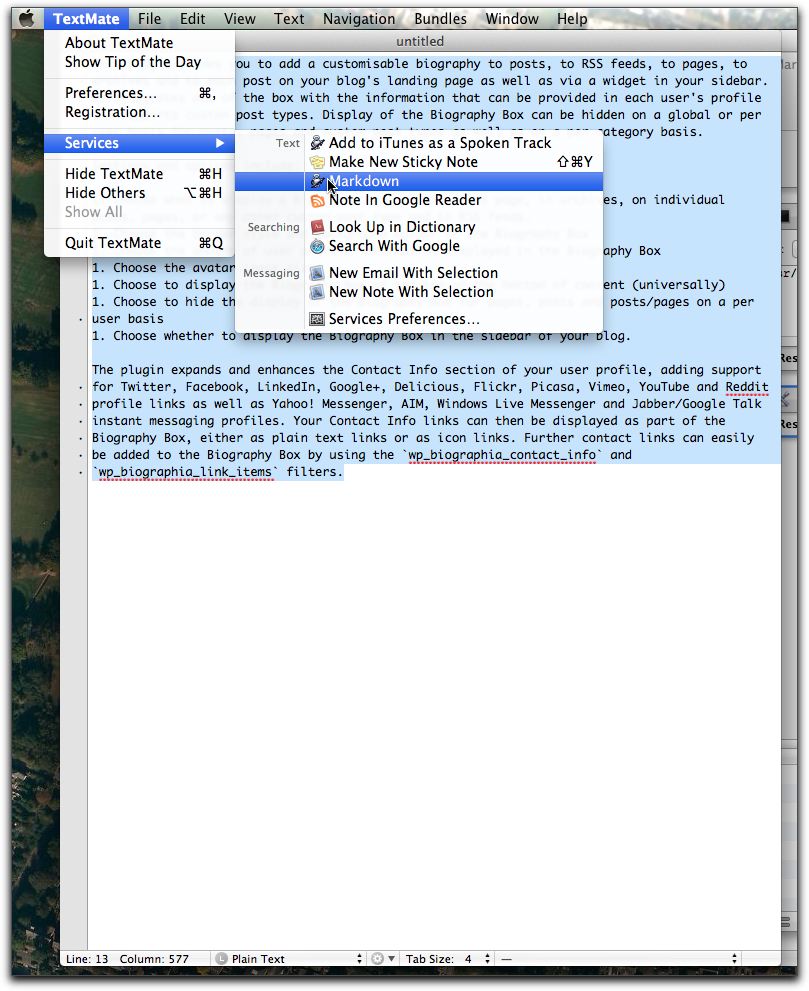
Task: Open the Plain Text language dropdown
Action: coord(289,958)
